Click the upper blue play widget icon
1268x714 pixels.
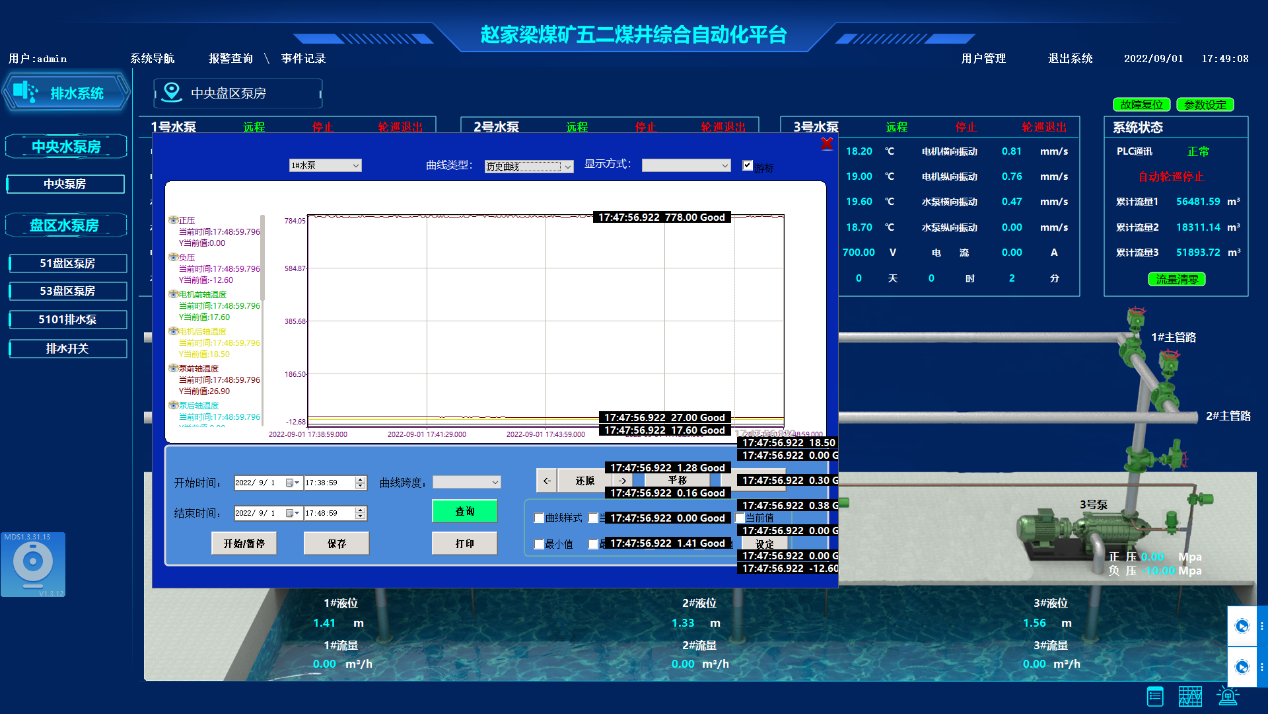point(1242,626)
